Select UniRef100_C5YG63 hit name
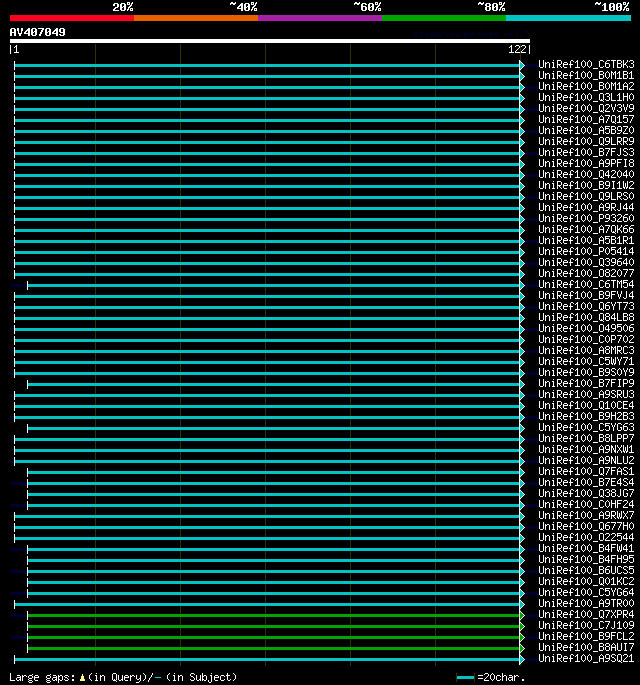Viewport: 640px width, 685px height. (586, 428)
